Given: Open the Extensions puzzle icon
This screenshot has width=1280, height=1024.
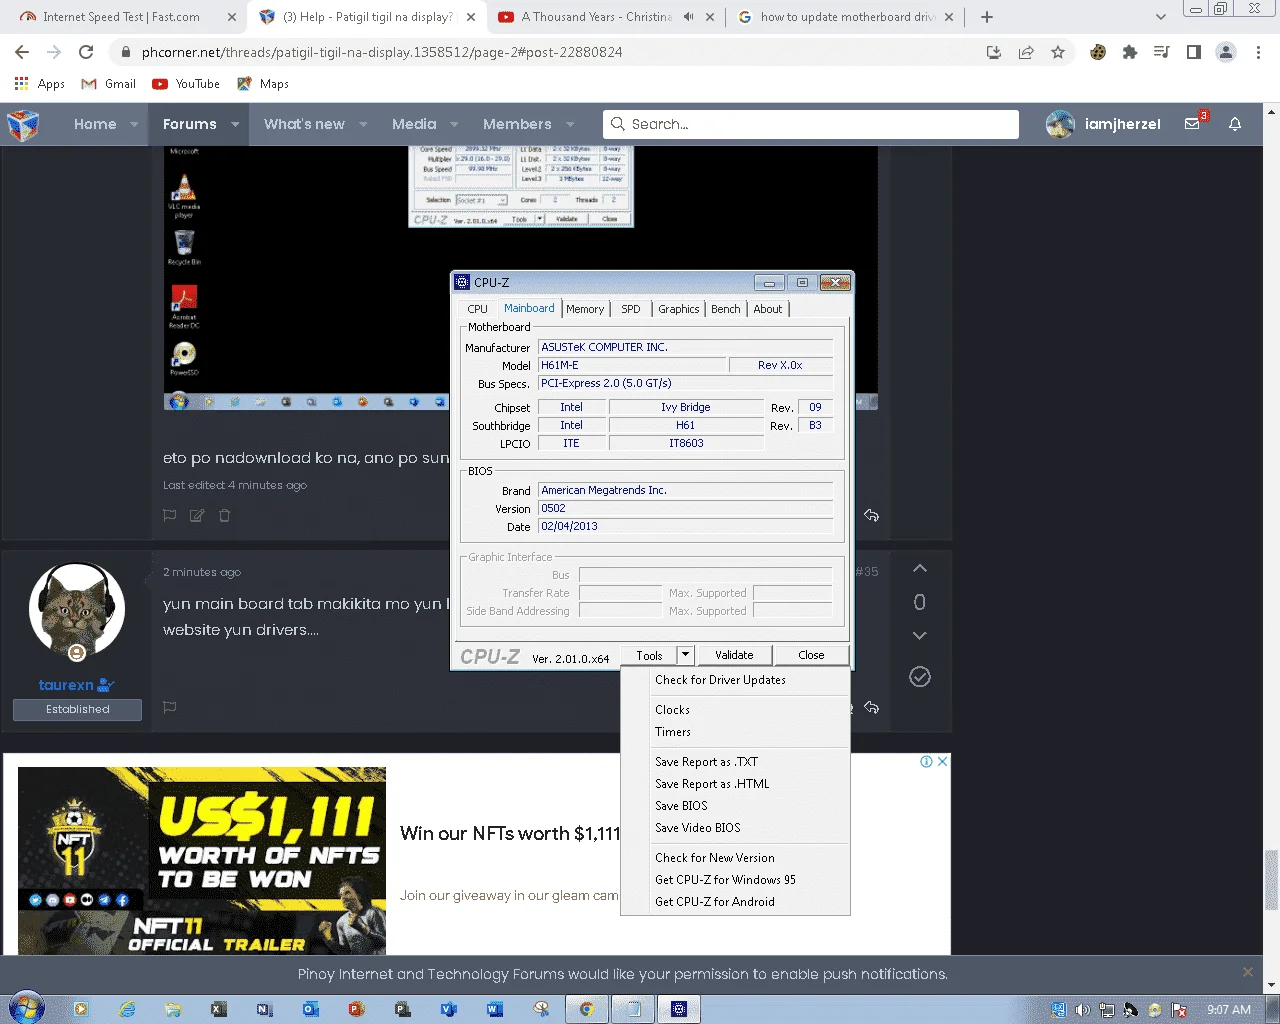Looking at the screenshot, I should (x=1130, y=52).
